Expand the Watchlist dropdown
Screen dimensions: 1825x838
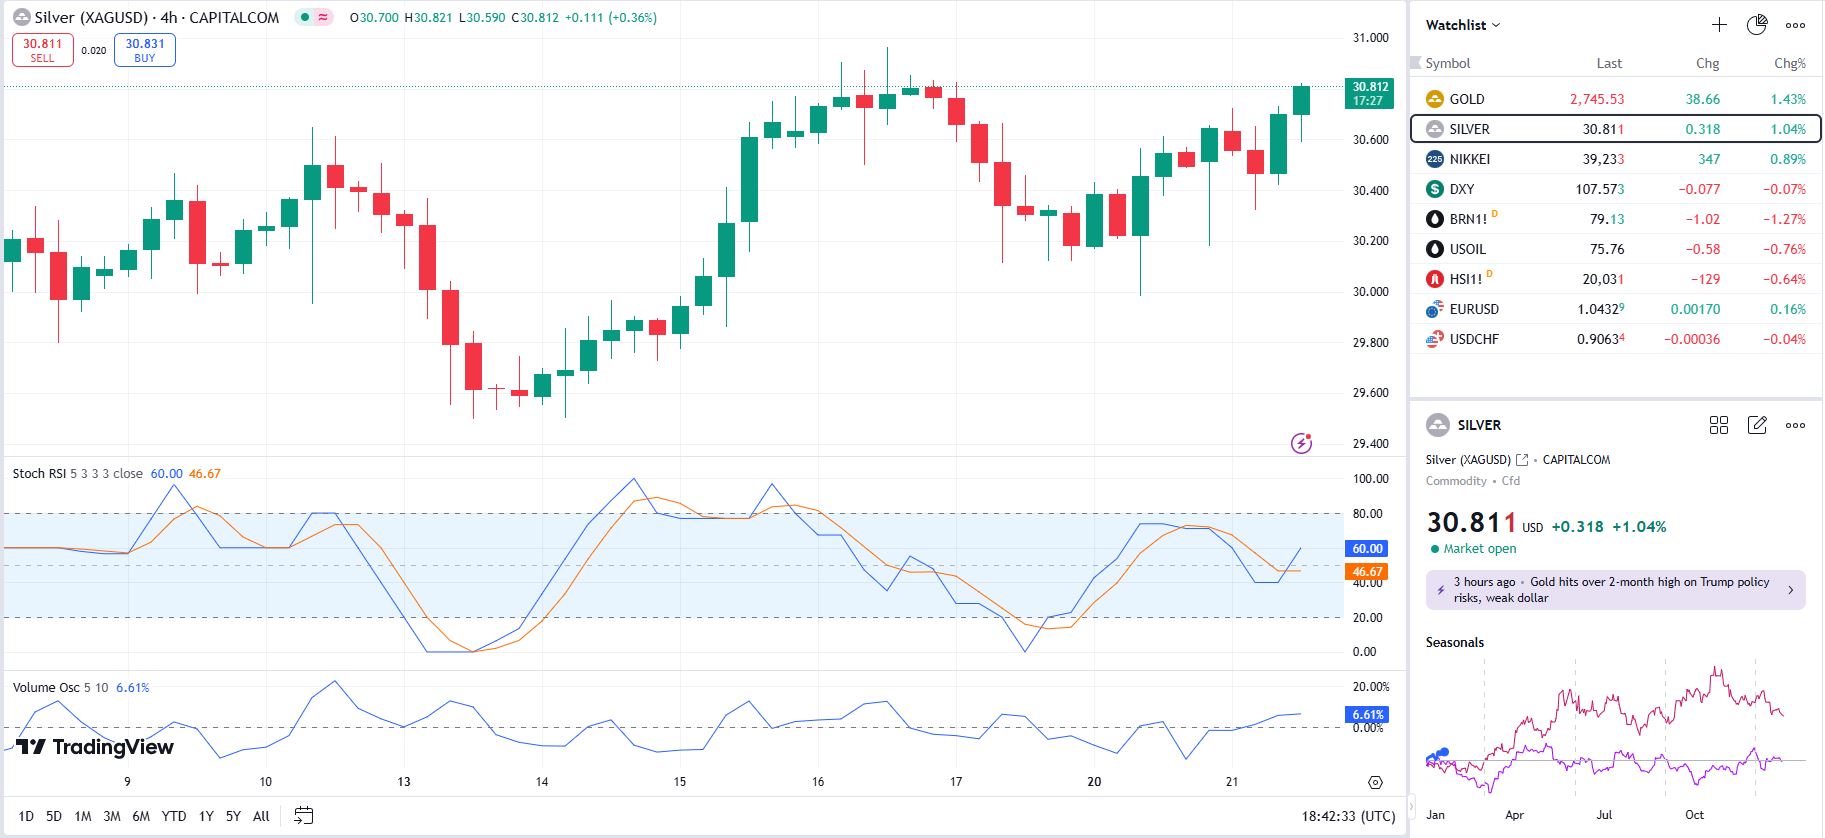[1462, 25]
